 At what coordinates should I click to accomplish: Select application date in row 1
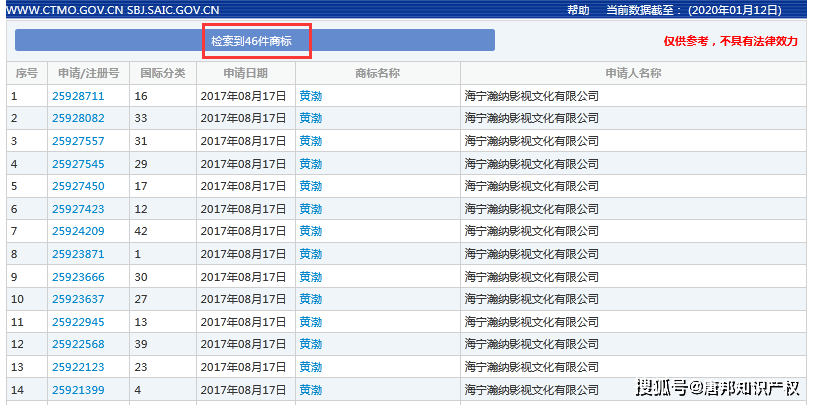click(244, 96)
